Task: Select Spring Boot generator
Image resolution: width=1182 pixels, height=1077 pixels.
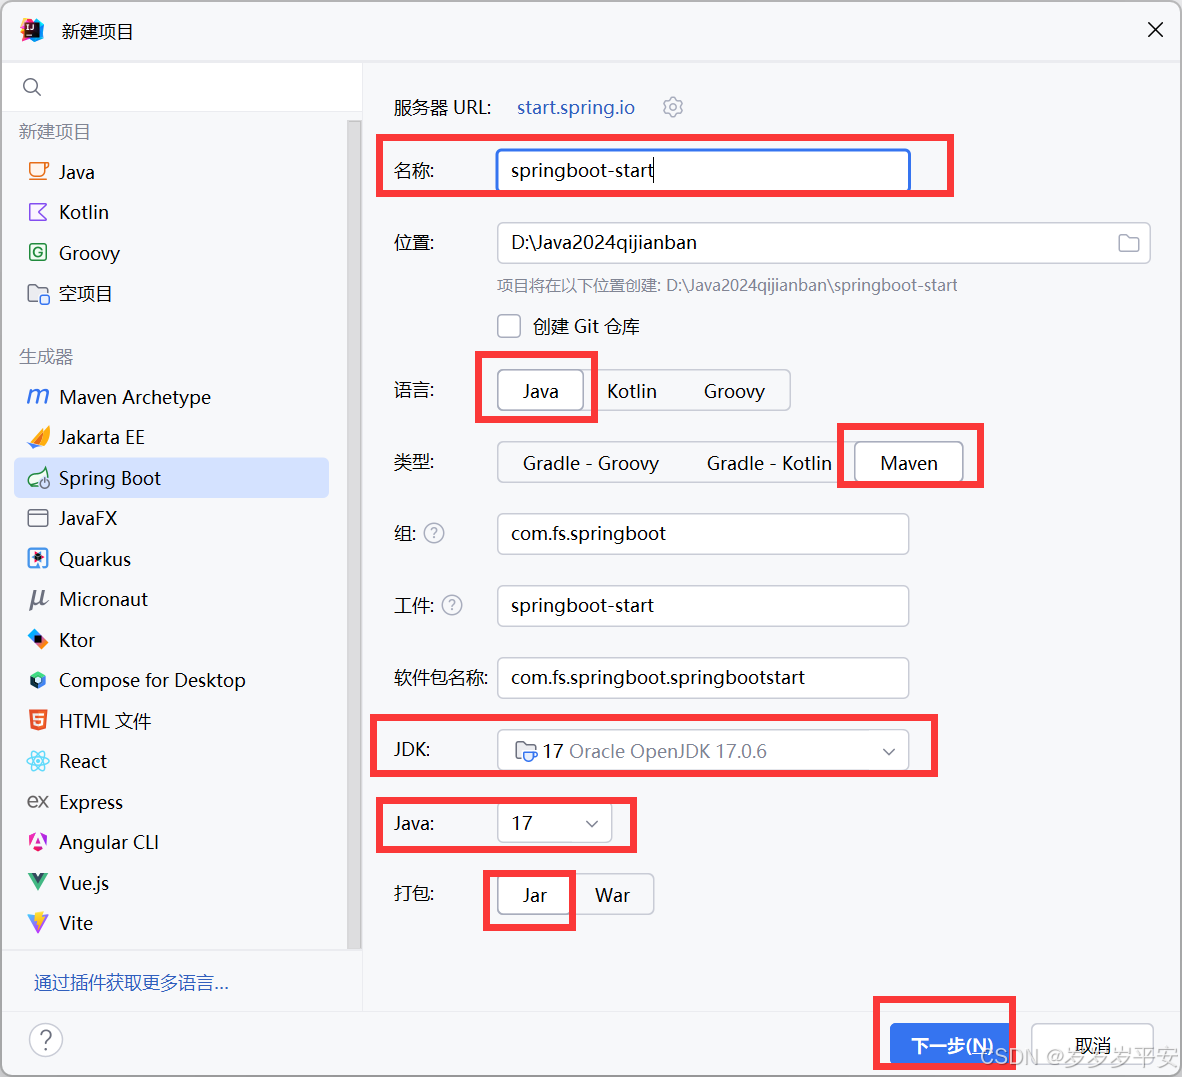Action: point(171,478)
